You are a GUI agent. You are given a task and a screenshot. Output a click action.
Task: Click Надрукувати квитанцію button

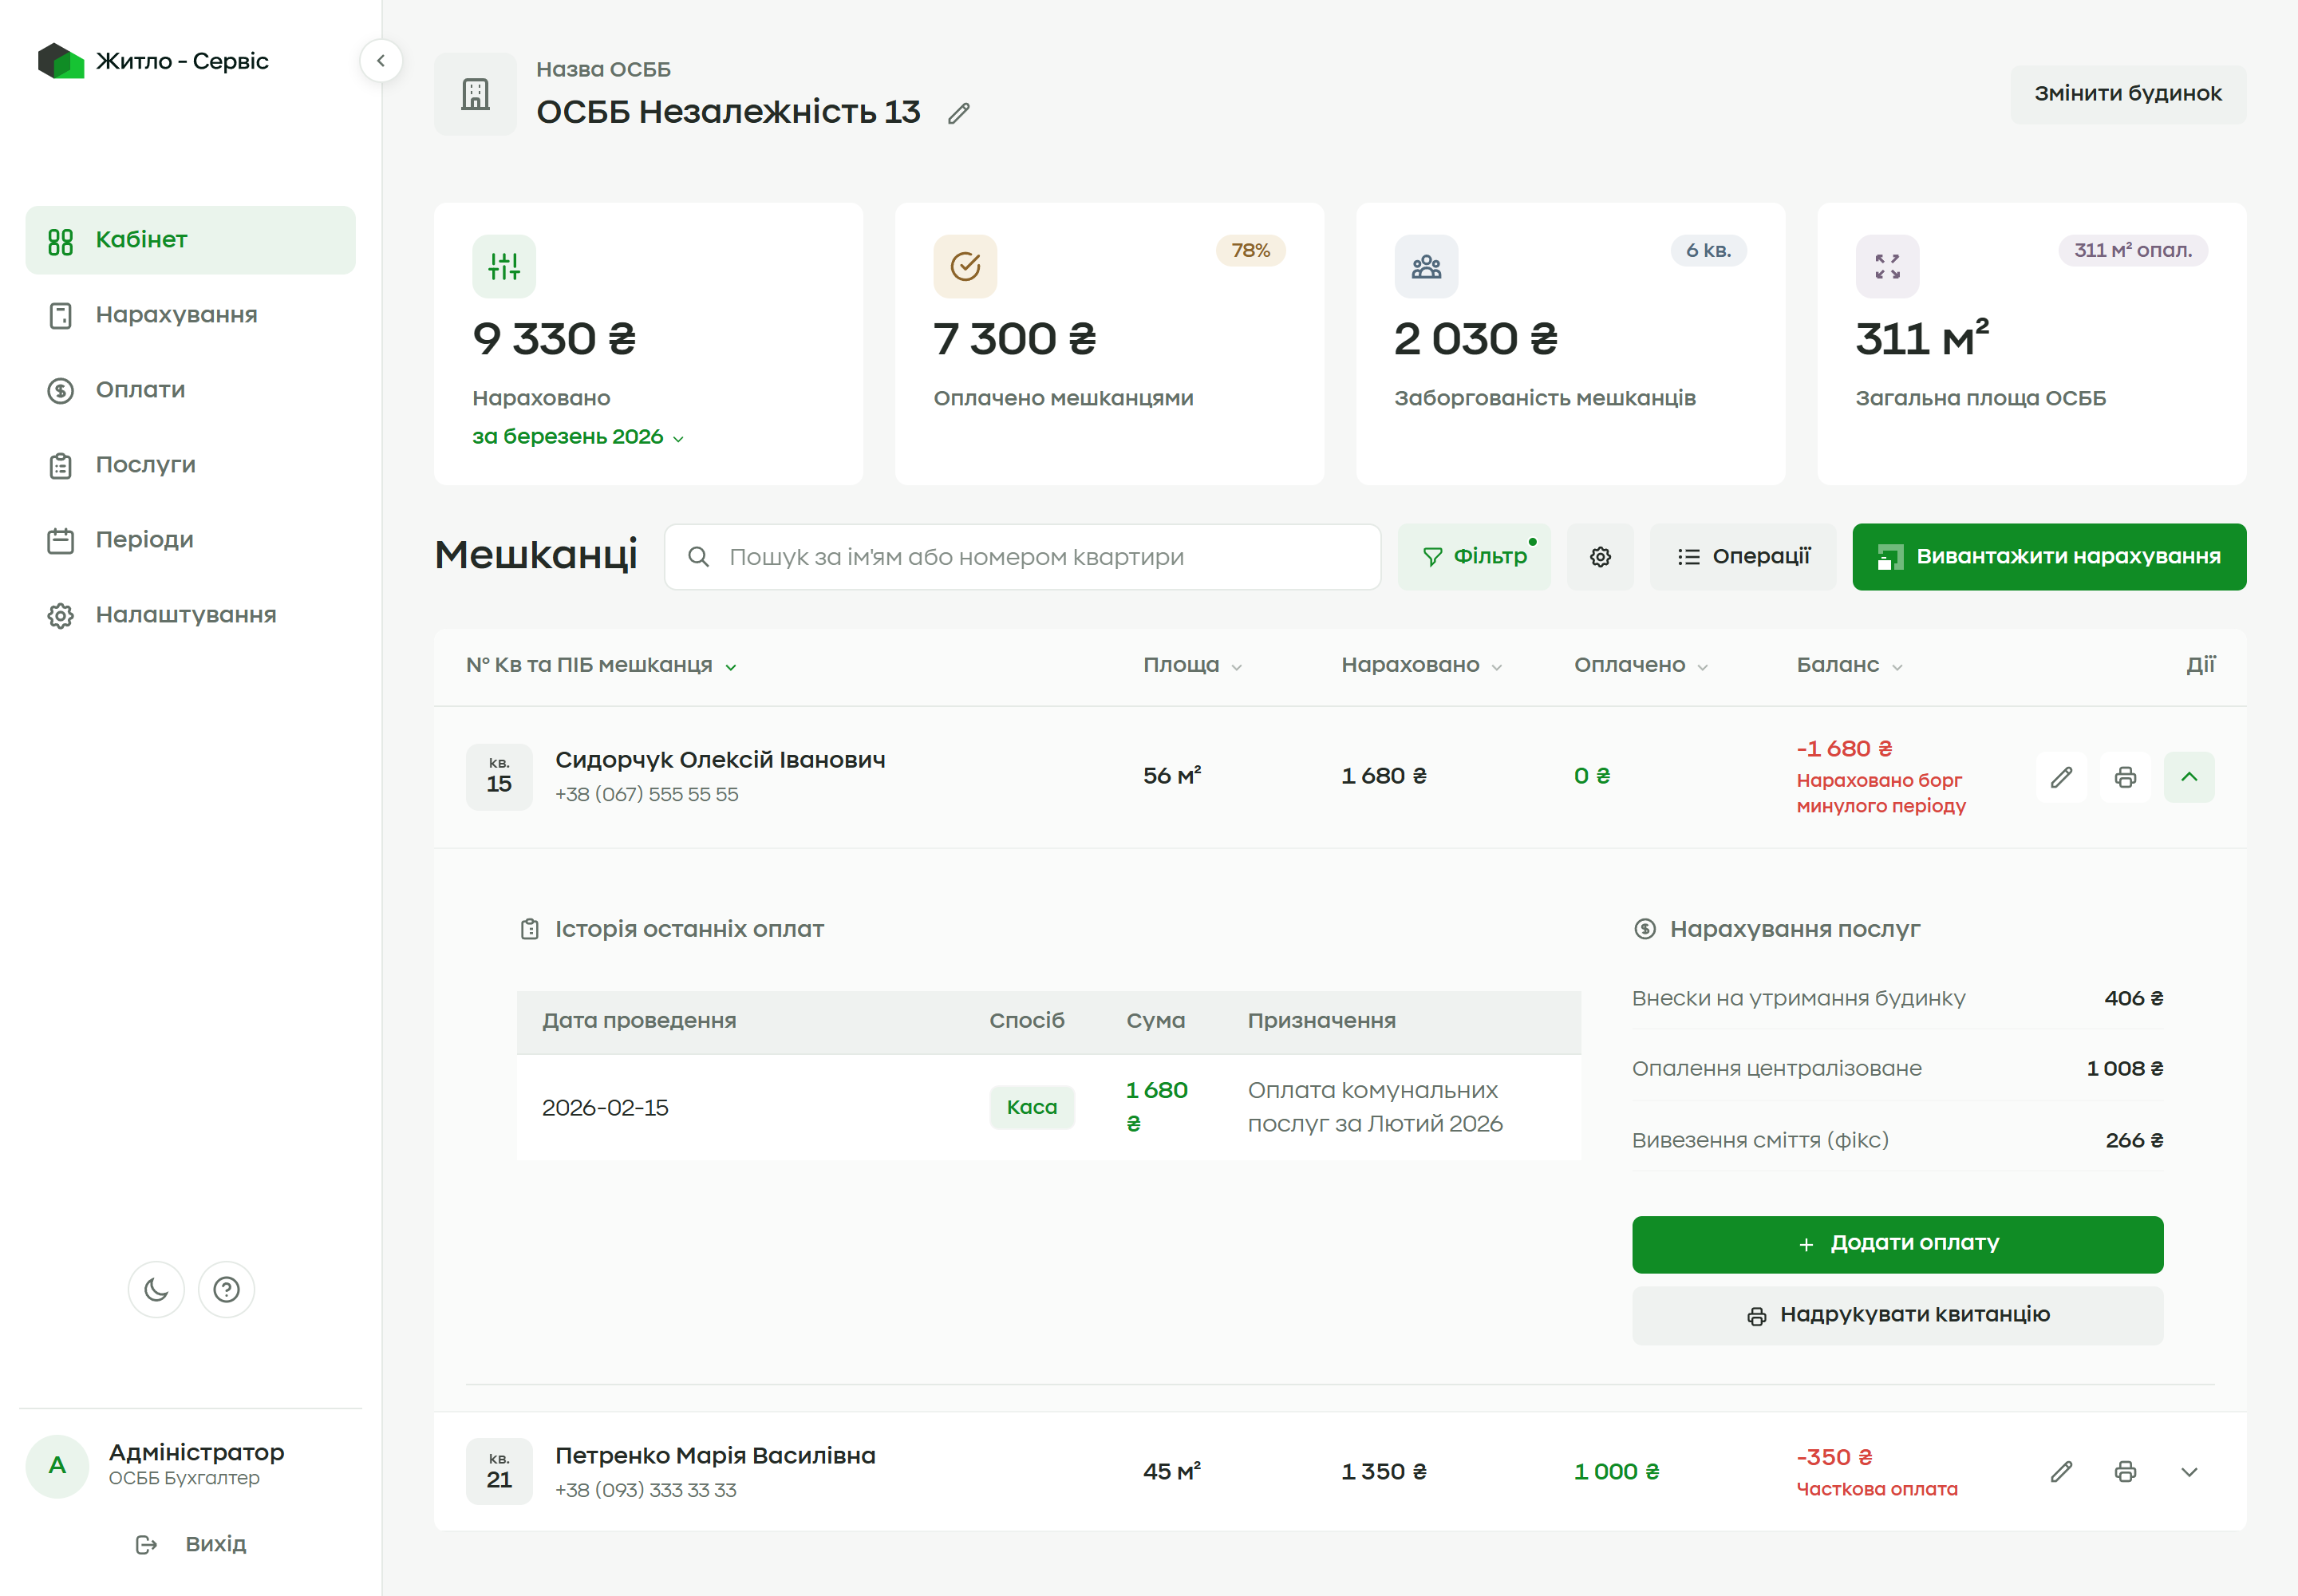[1897, 1315]
